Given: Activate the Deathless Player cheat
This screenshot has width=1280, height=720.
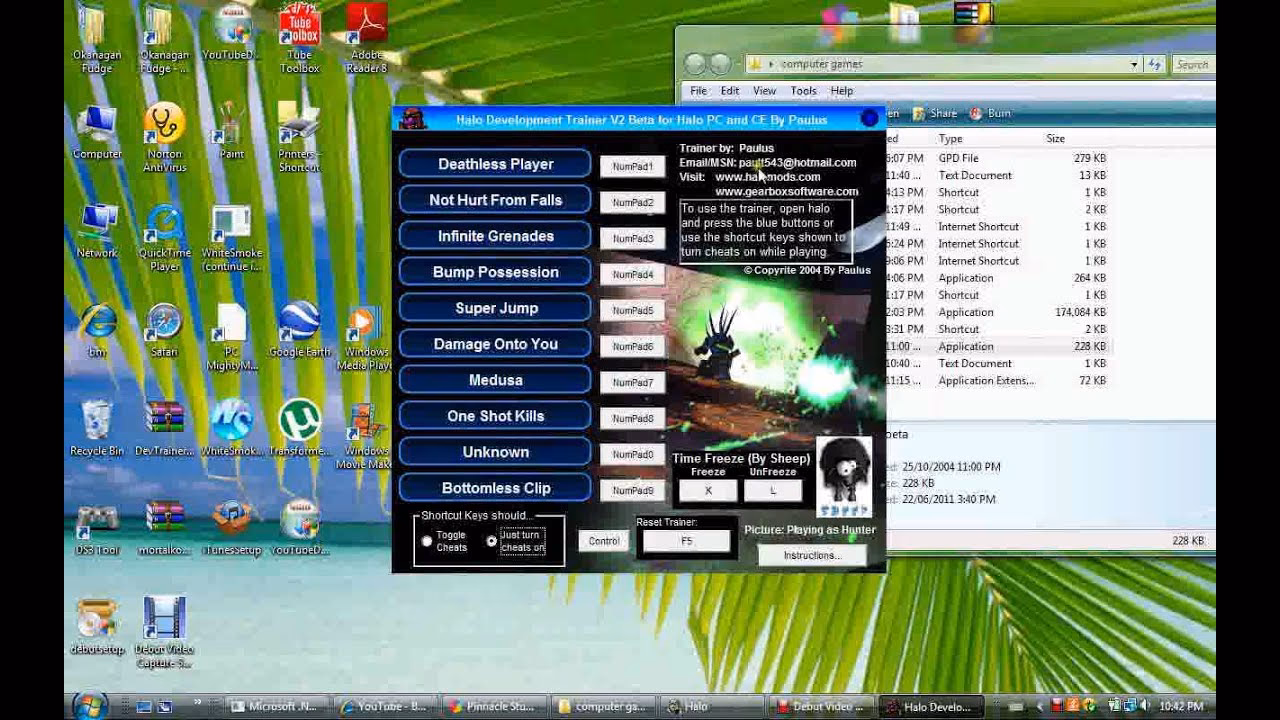Looking at the screenshot, I should (496, 164).
